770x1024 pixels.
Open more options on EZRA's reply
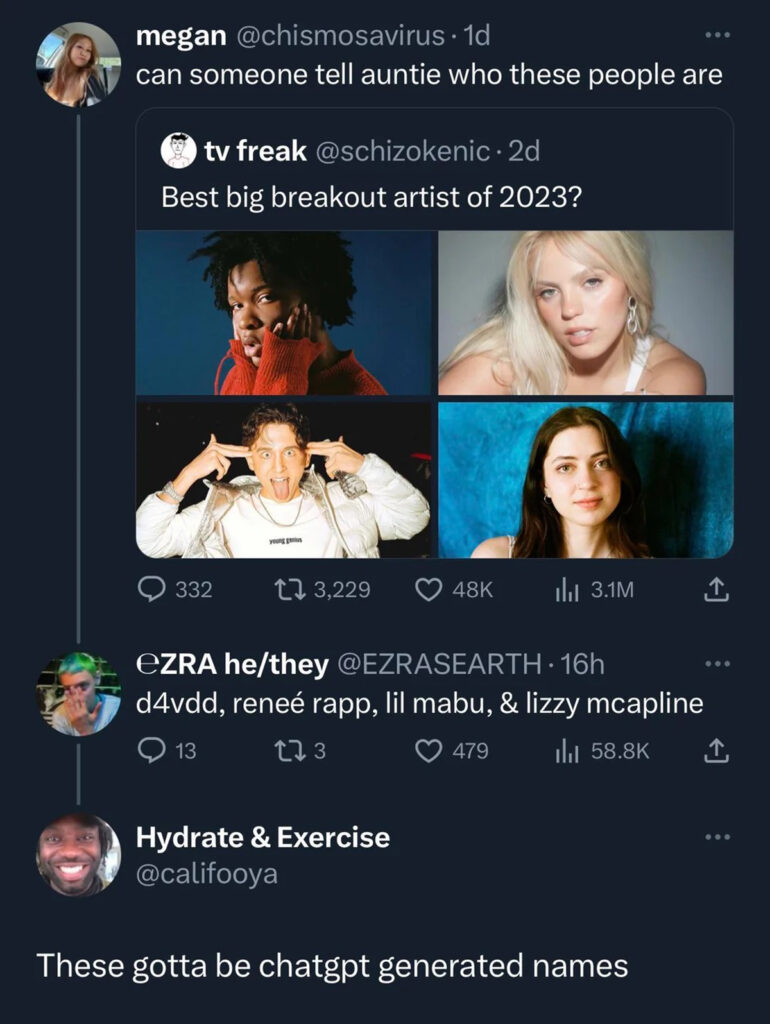pos(717,663)
